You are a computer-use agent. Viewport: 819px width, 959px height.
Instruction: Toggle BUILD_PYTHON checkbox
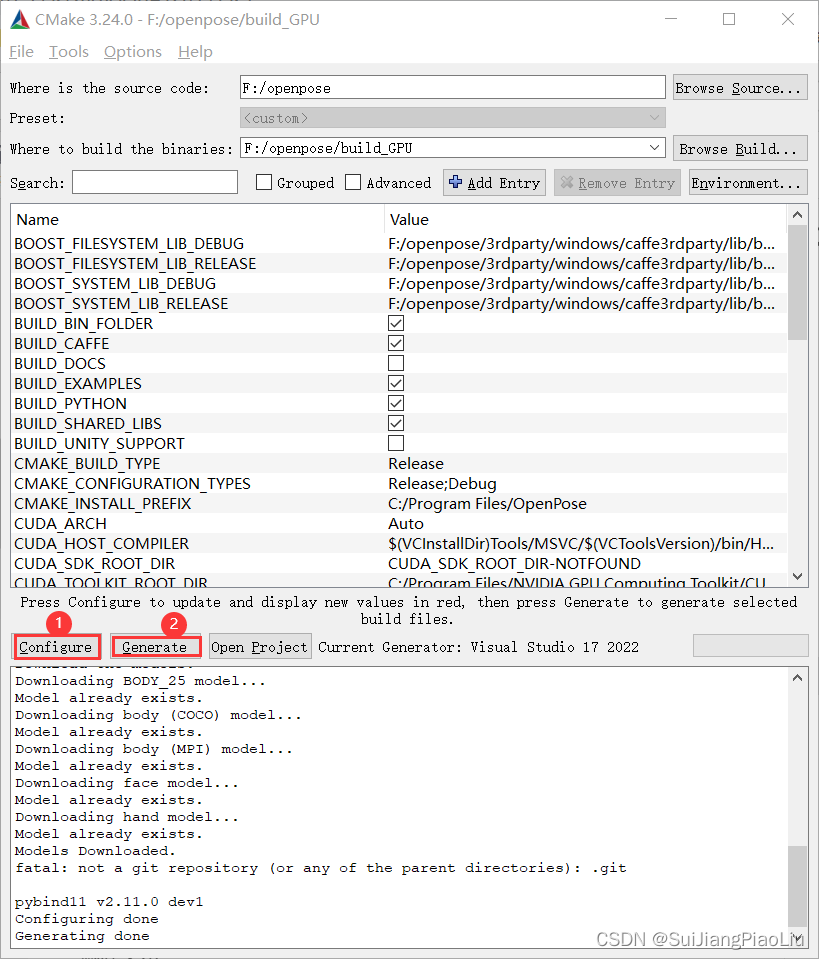click(x=396, y=403)
